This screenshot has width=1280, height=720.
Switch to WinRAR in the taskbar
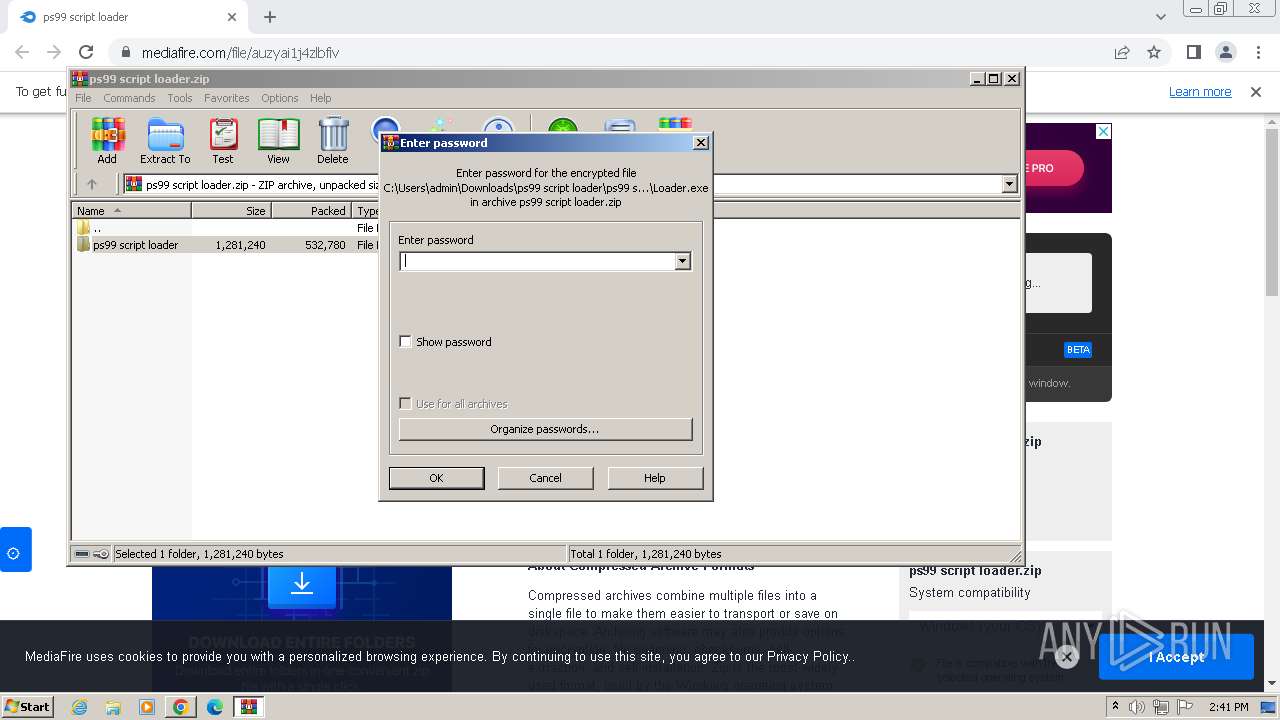point(248,707)
